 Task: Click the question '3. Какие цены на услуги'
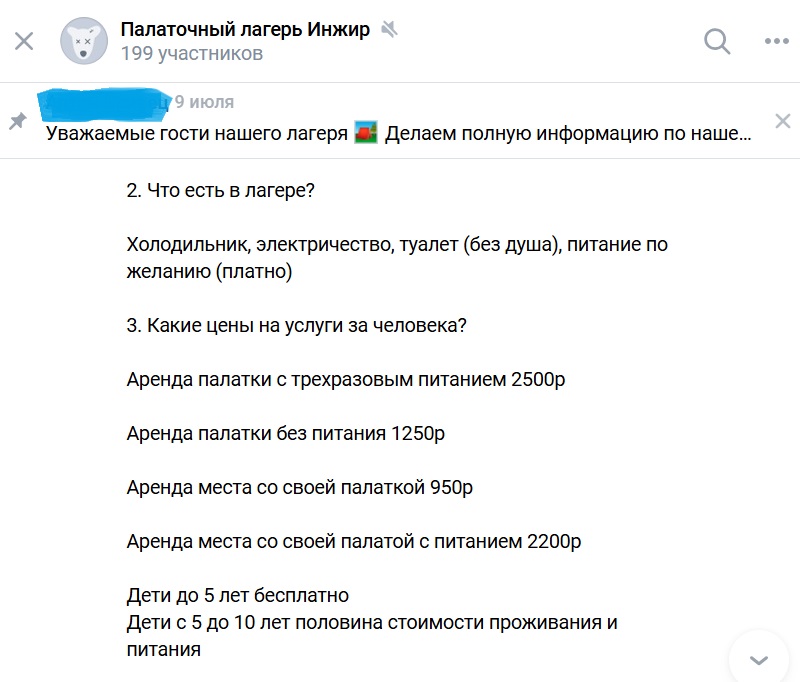point(297,325)
